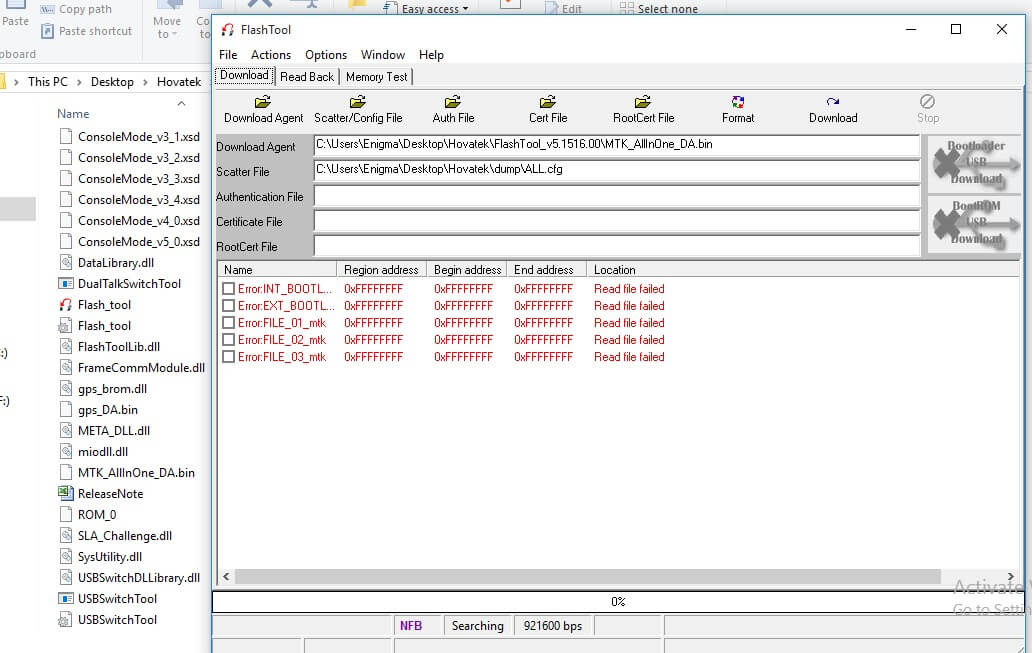Open the Help menu
This screenshot has height=653, width=1032.
(431, 55)
